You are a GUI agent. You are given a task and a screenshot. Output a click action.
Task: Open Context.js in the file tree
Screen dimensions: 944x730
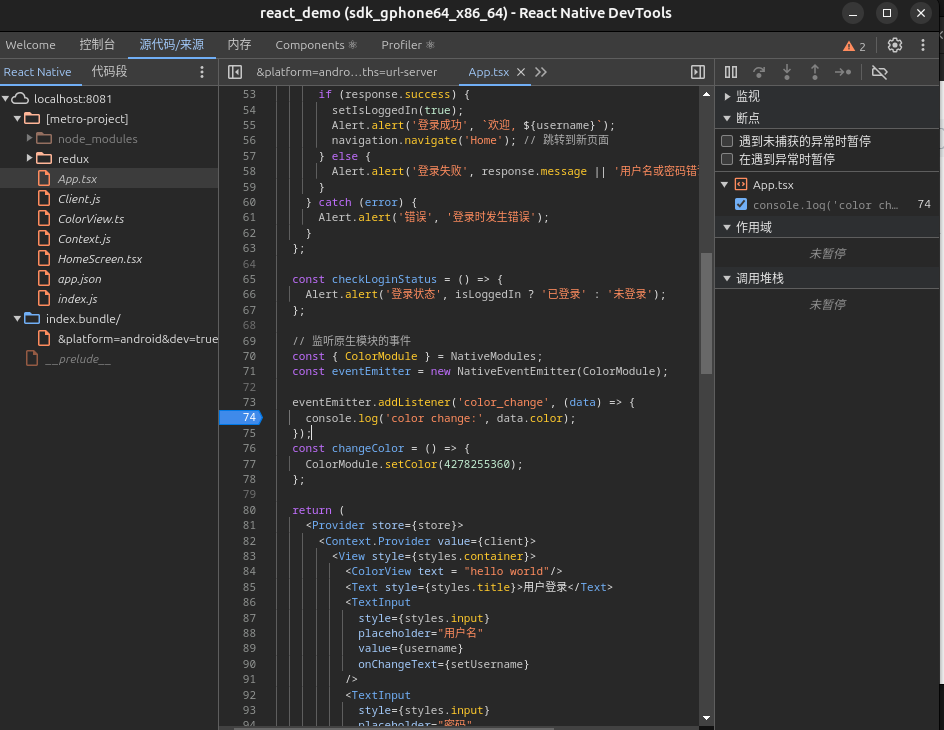tap(84, 239)
